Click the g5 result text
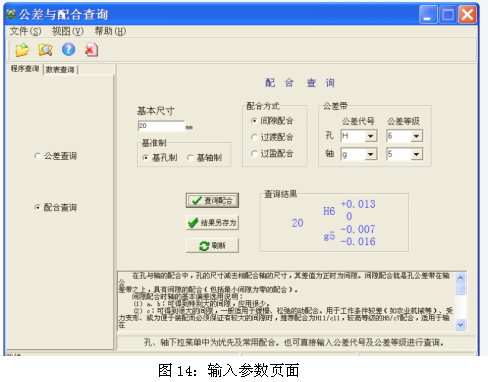The width and height of the screenshot is (488, 382). click(x=329, y=236)
